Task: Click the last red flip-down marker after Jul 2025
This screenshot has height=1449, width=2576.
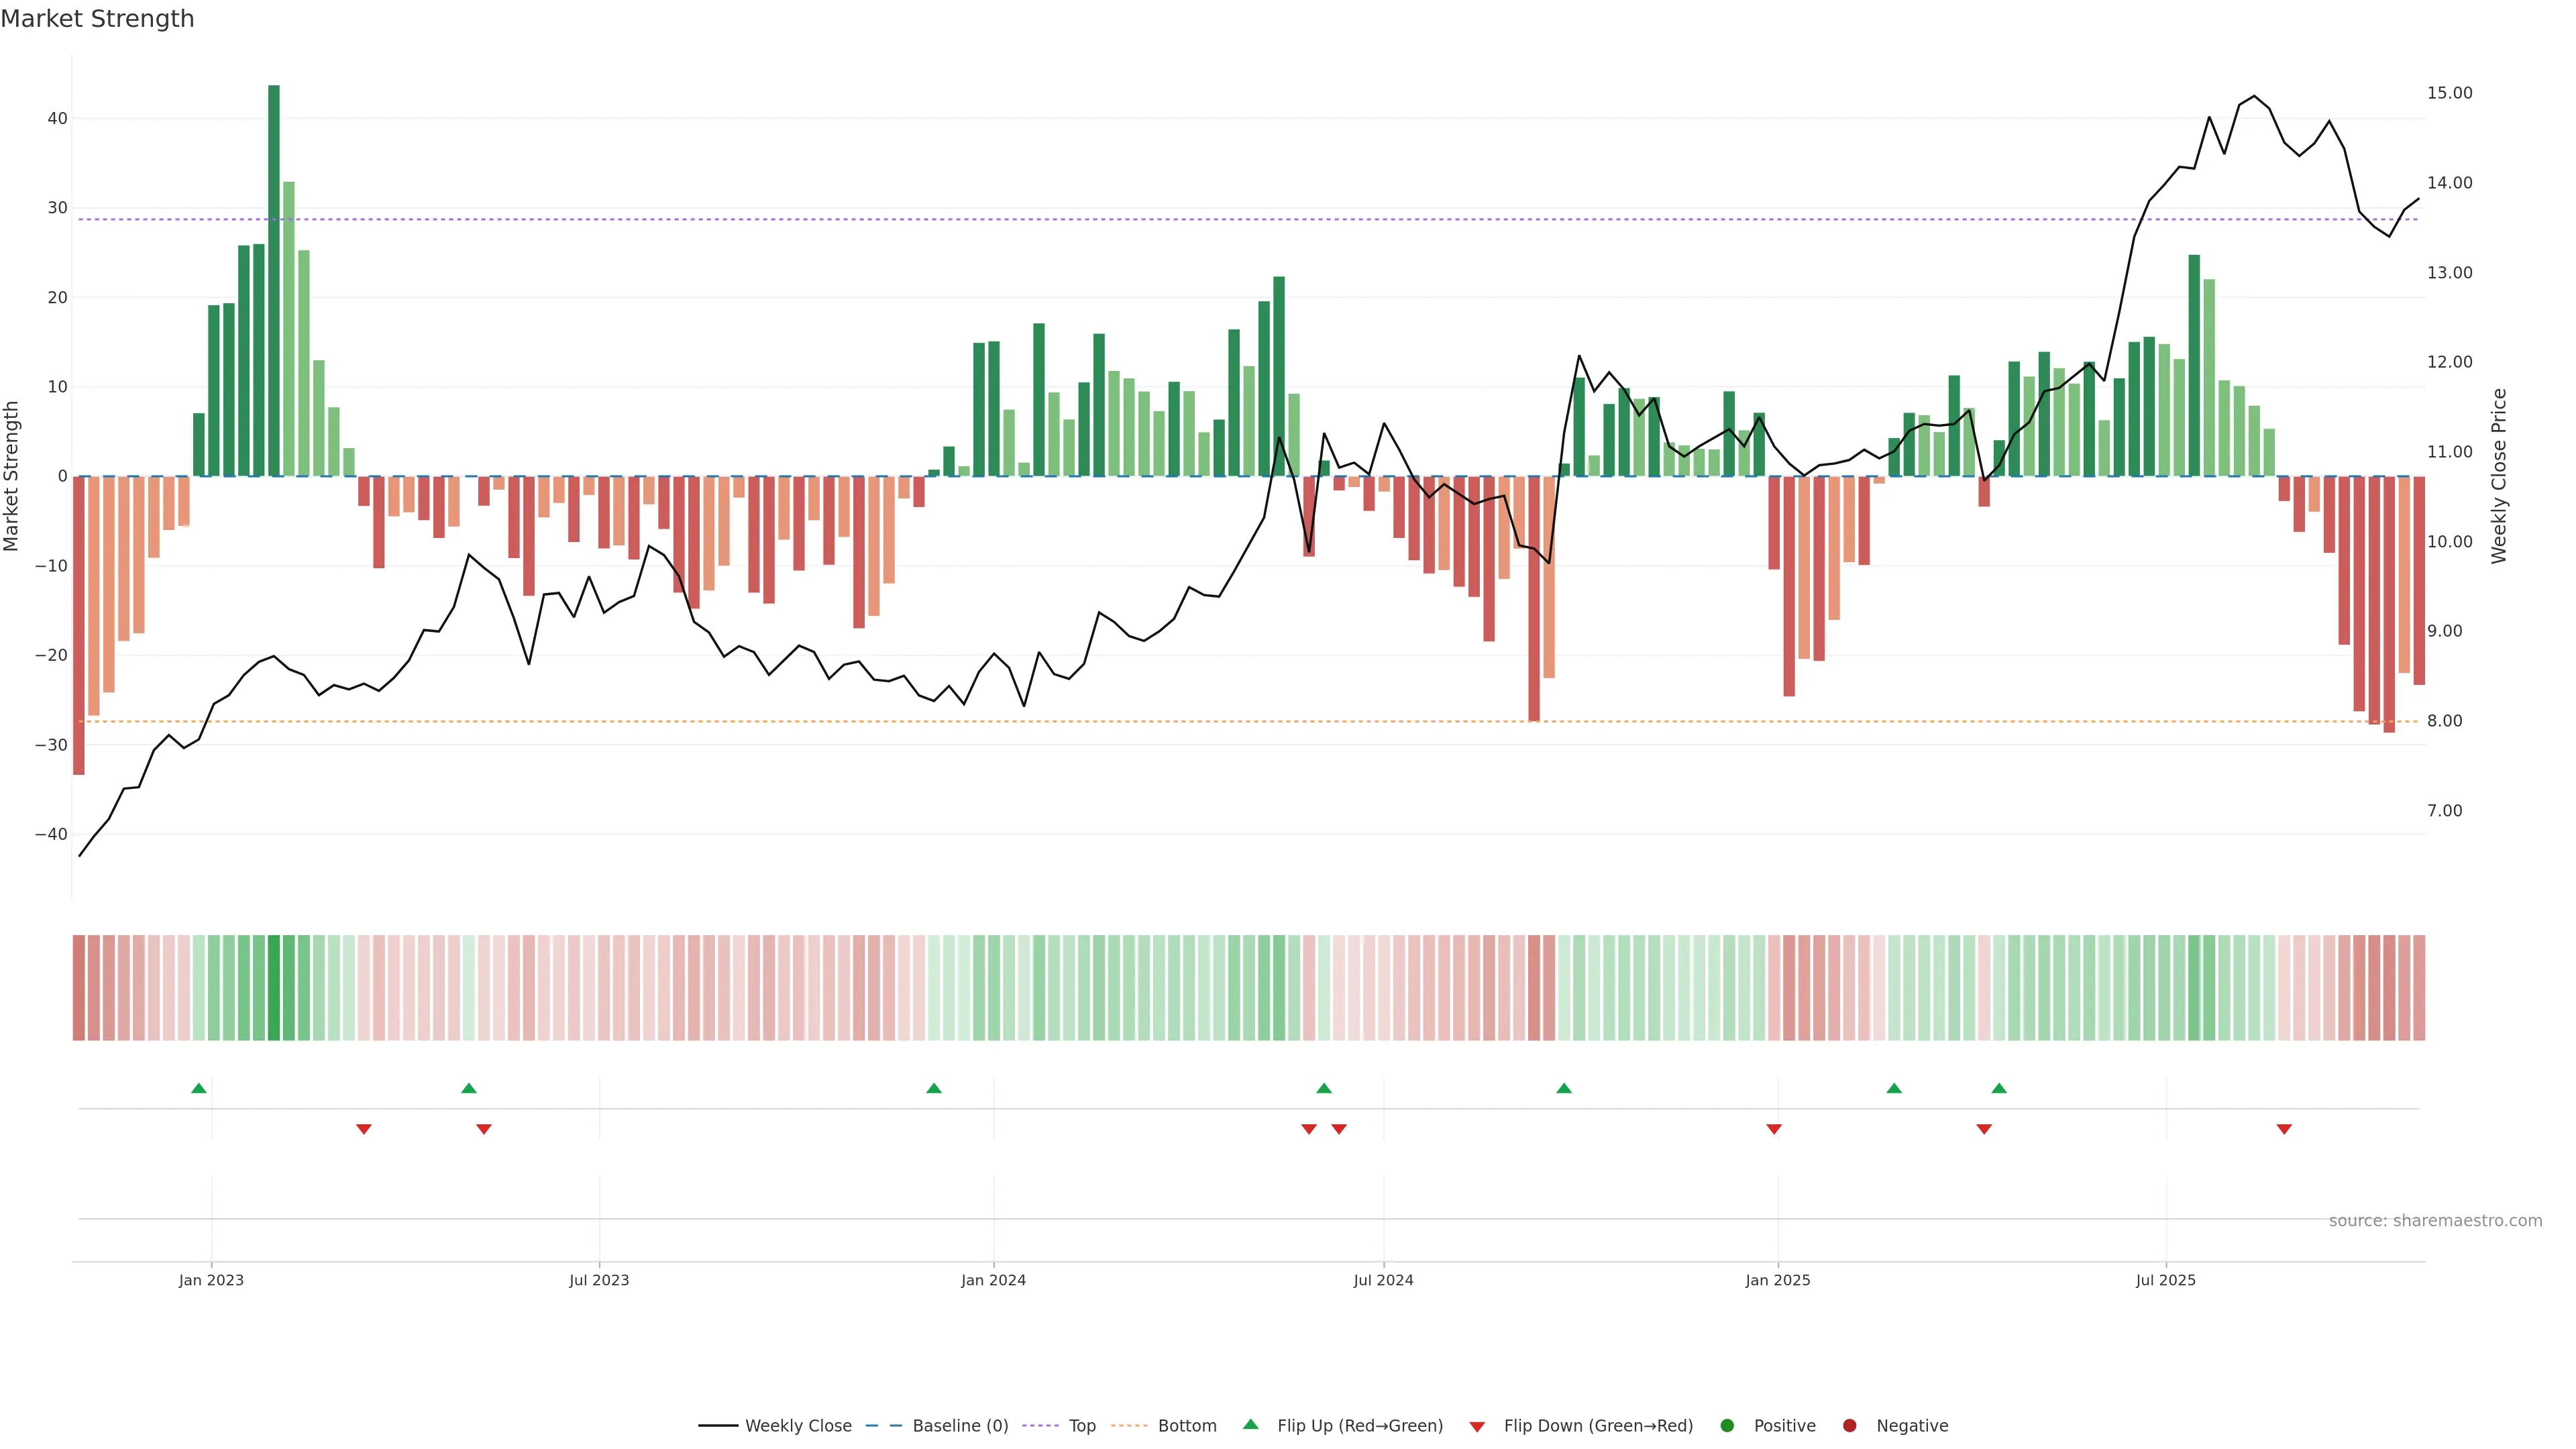Action: pyautogui.click(x=2284, y=1129)
